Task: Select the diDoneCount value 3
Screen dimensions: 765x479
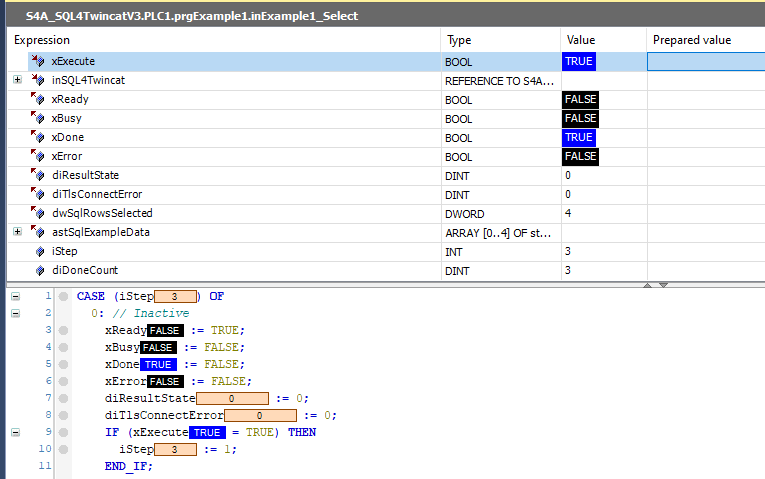Action: 568,270
